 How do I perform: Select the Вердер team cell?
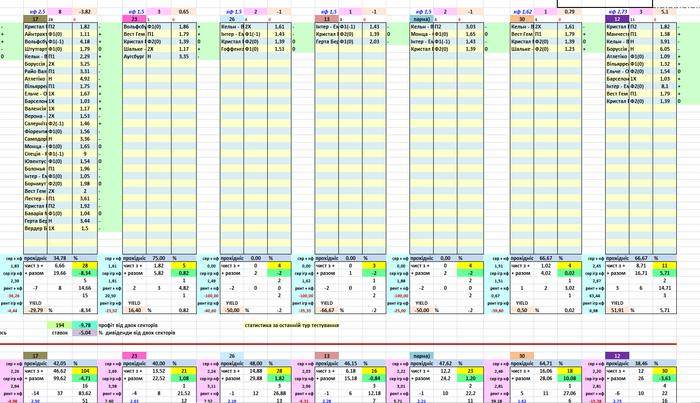(35, 229)
